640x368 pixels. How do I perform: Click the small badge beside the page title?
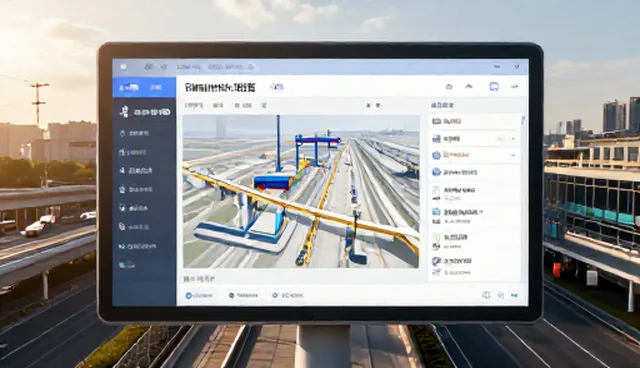click(277, 87)
